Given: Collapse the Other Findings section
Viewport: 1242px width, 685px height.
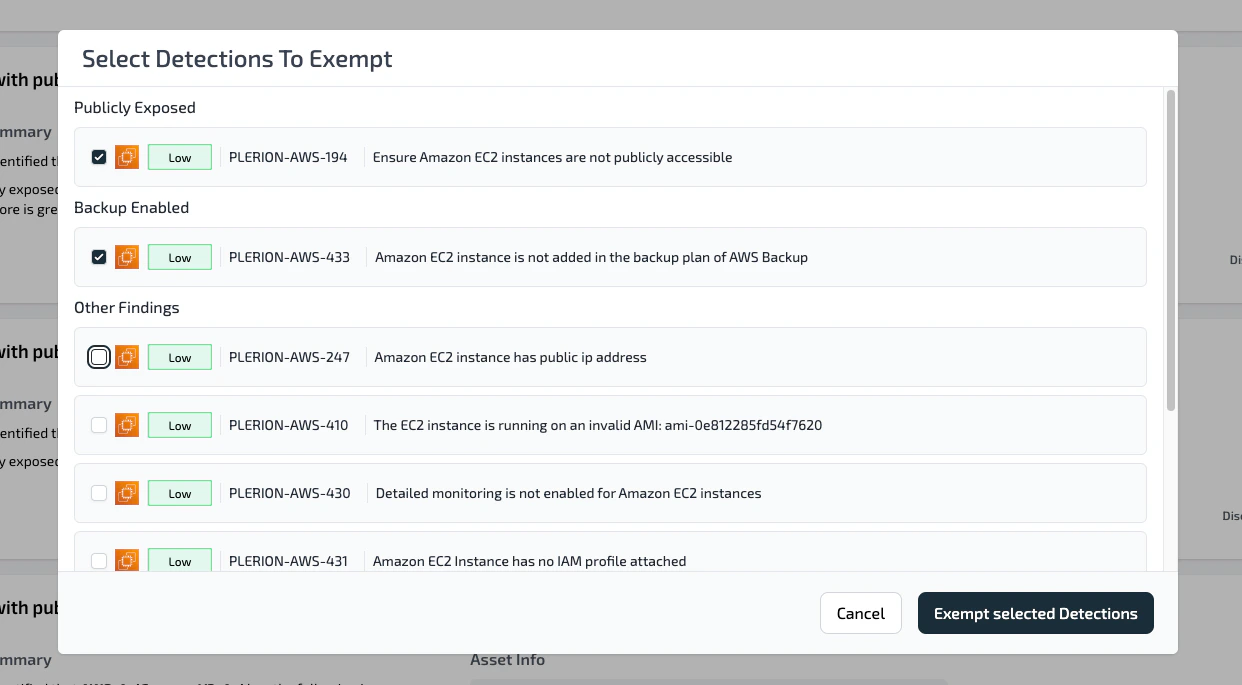Looking at the screenshot, I should point(126,307).
